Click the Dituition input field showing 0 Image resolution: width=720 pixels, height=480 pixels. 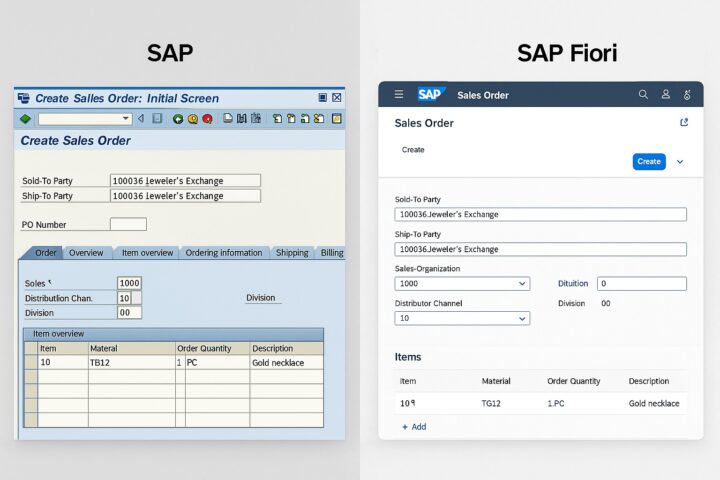pos(642,283)
